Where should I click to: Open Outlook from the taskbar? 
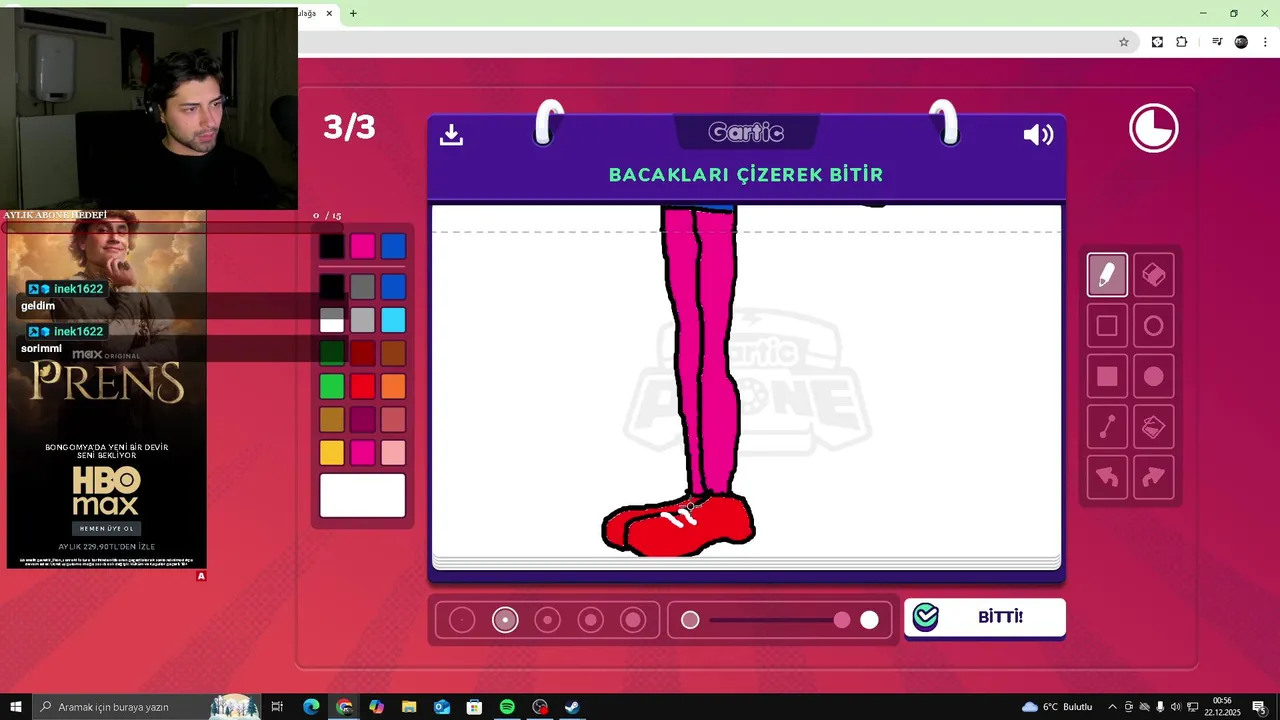pos(442,707)
